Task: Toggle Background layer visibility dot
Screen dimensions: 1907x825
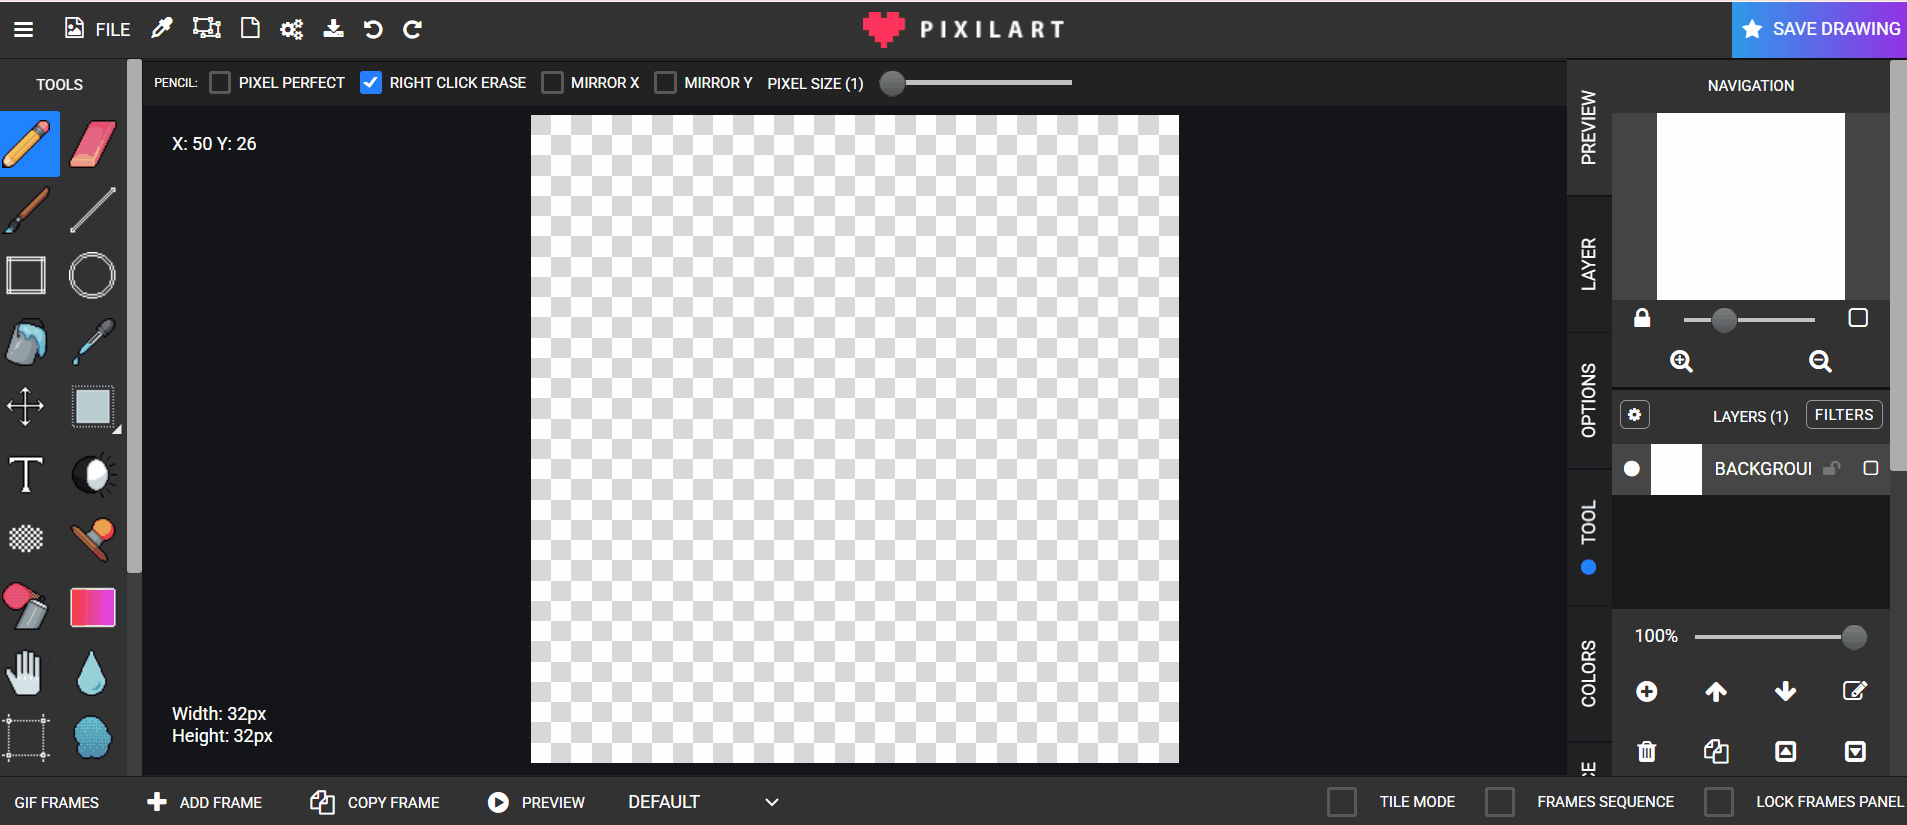Action: click(1632, 468)
